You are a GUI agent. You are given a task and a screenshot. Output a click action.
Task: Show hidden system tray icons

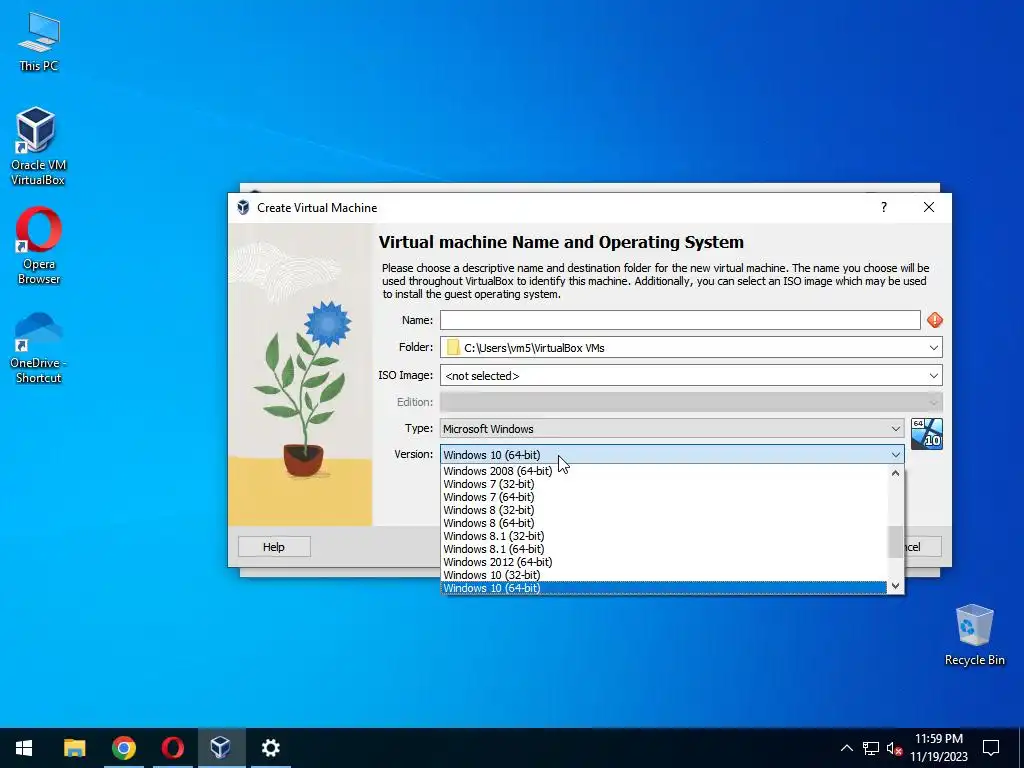pyautogui.click(x=846, y=748)
